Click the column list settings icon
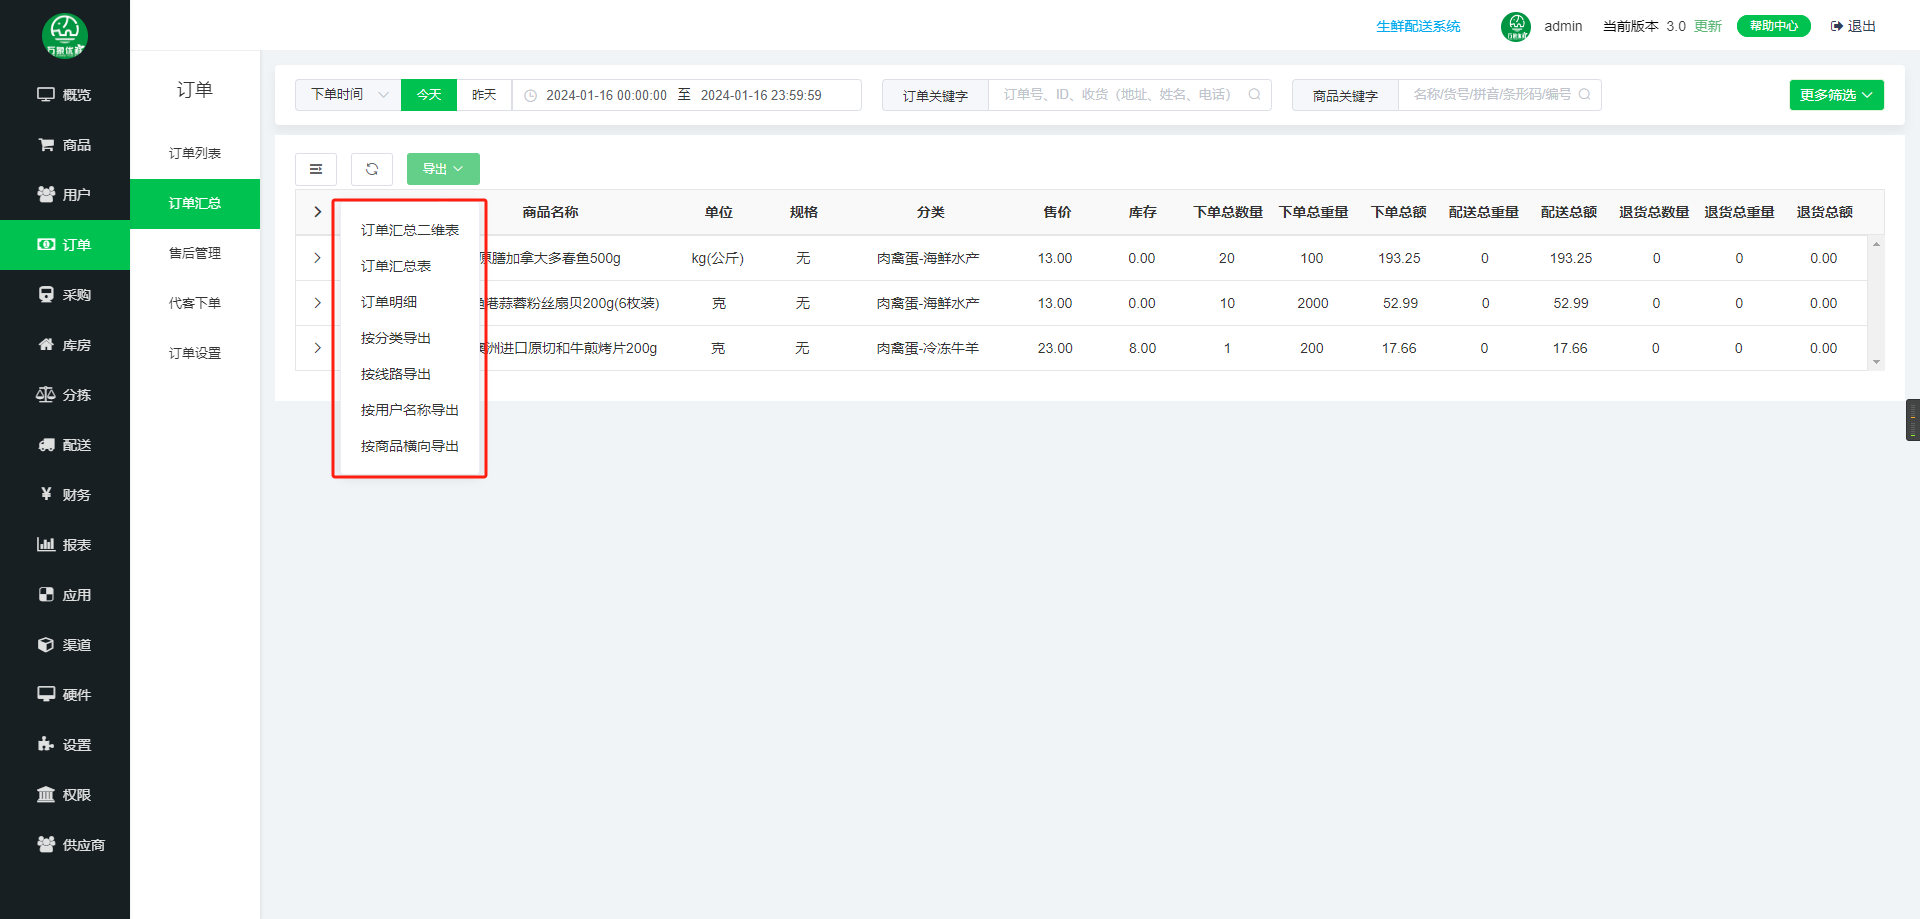 point(316,169)
